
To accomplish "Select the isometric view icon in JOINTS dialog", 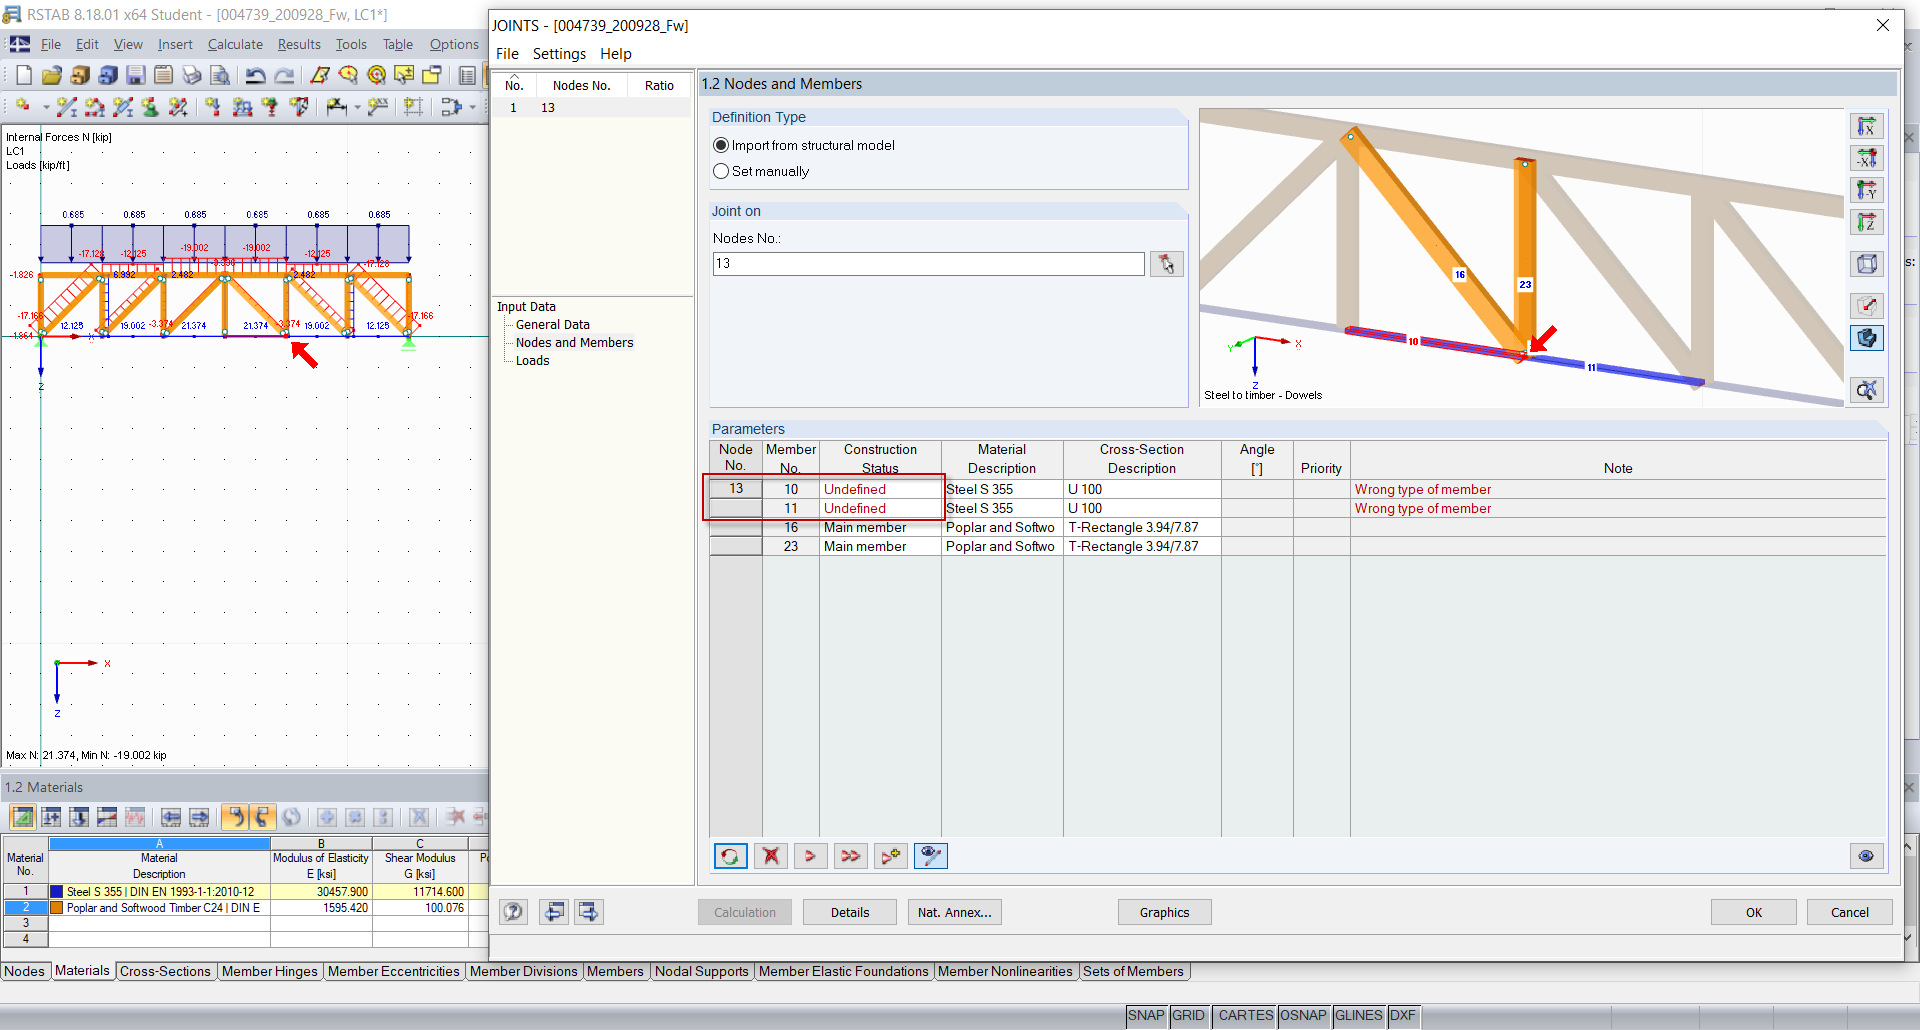I will pyautogui.click(x=1868, y=263).
